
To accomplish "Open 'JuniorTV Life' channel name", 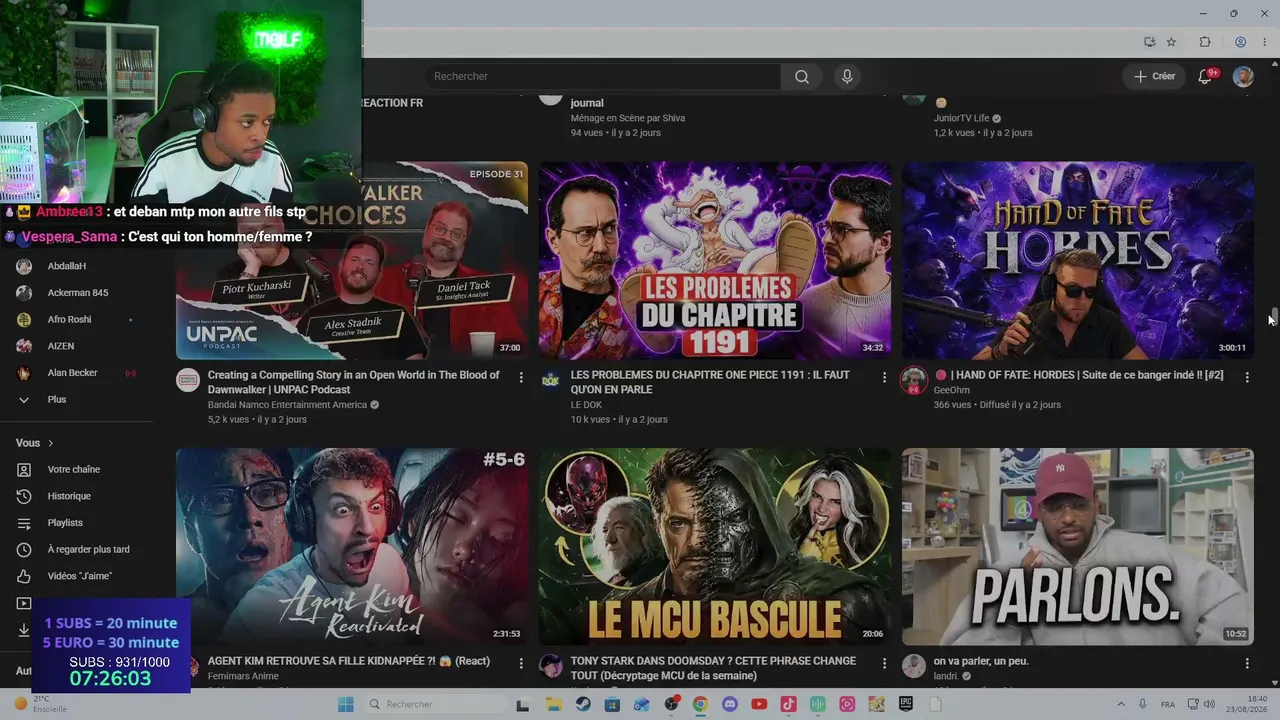I will [x=961, y=118].
